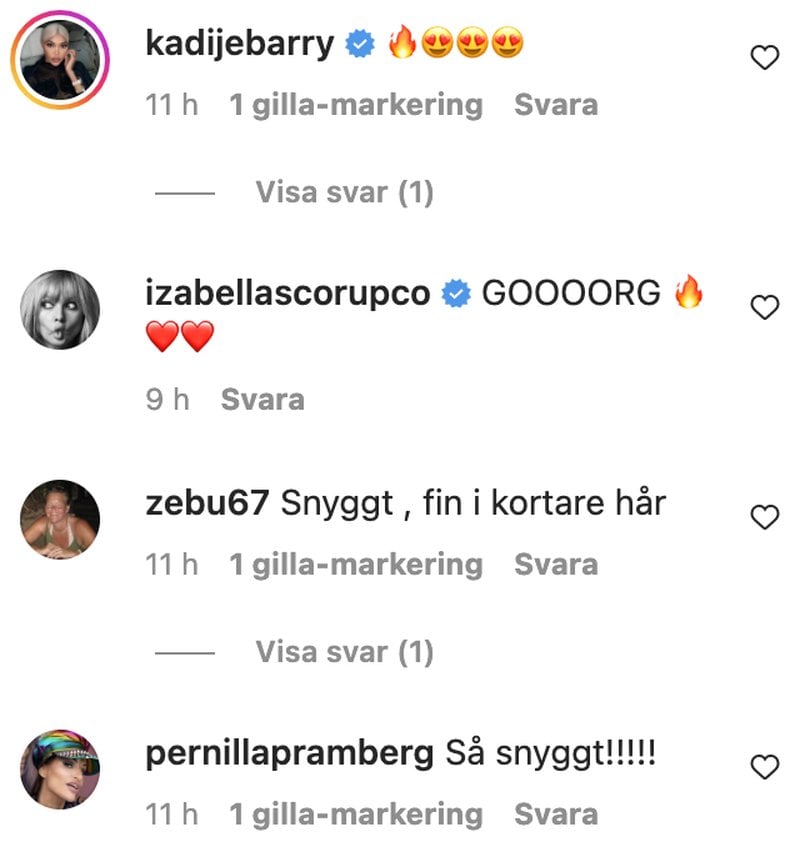Open pernillapramberg's profile avatar

pos(60,769)
